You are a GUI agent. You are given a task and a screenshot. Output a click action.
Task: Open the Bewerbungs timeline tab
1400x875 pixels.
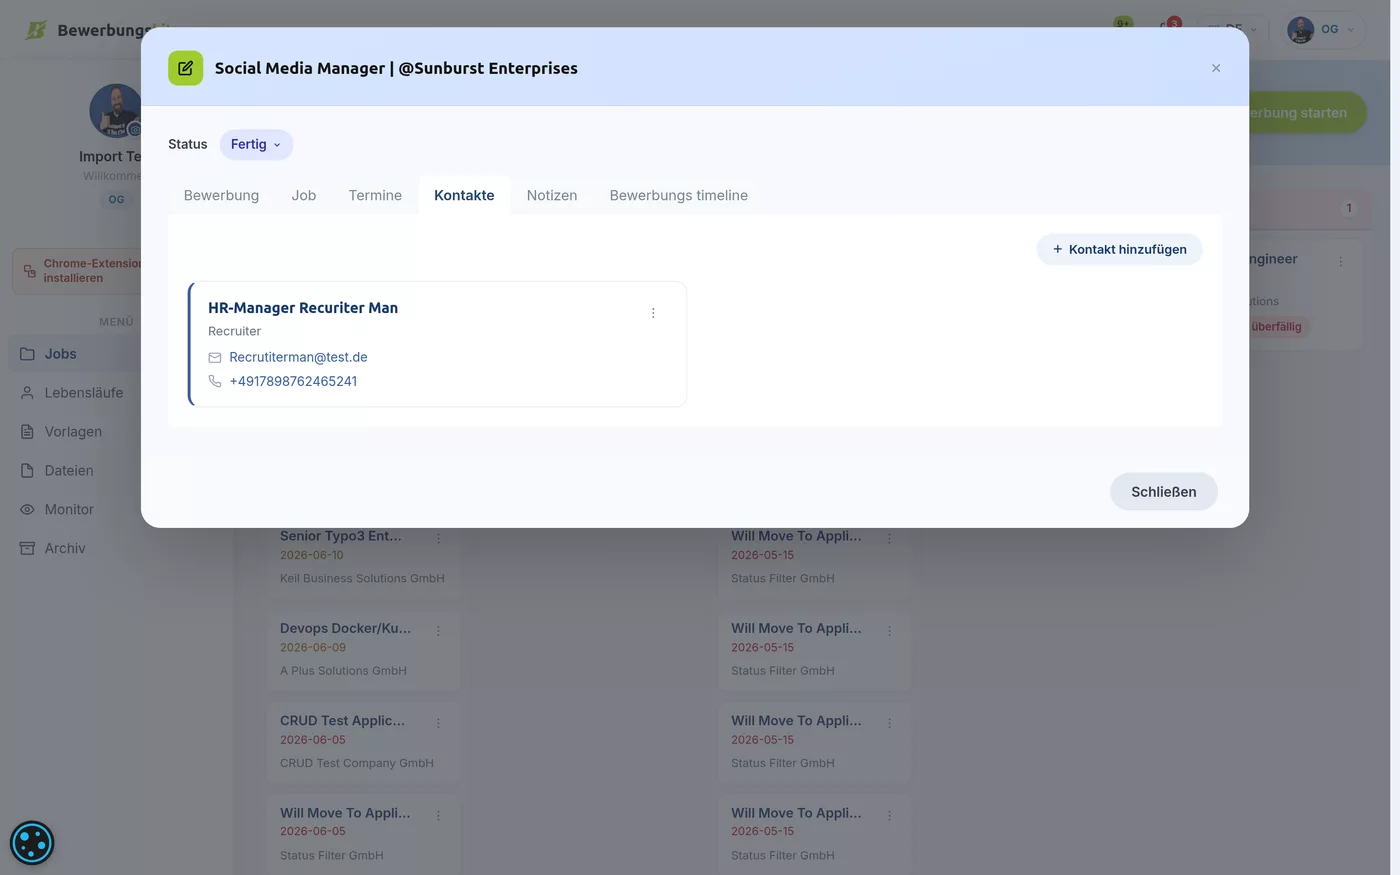tap(679, 195)
